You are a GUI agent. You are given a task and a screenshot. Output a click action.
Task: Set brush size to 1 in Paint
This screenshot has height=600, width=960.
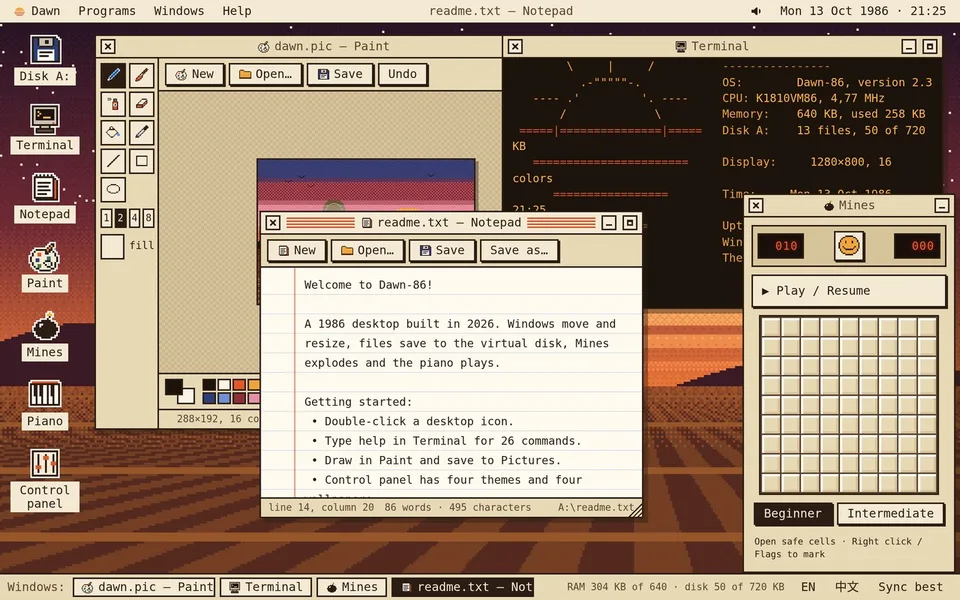pyautogui.click(x=107, y=217)
